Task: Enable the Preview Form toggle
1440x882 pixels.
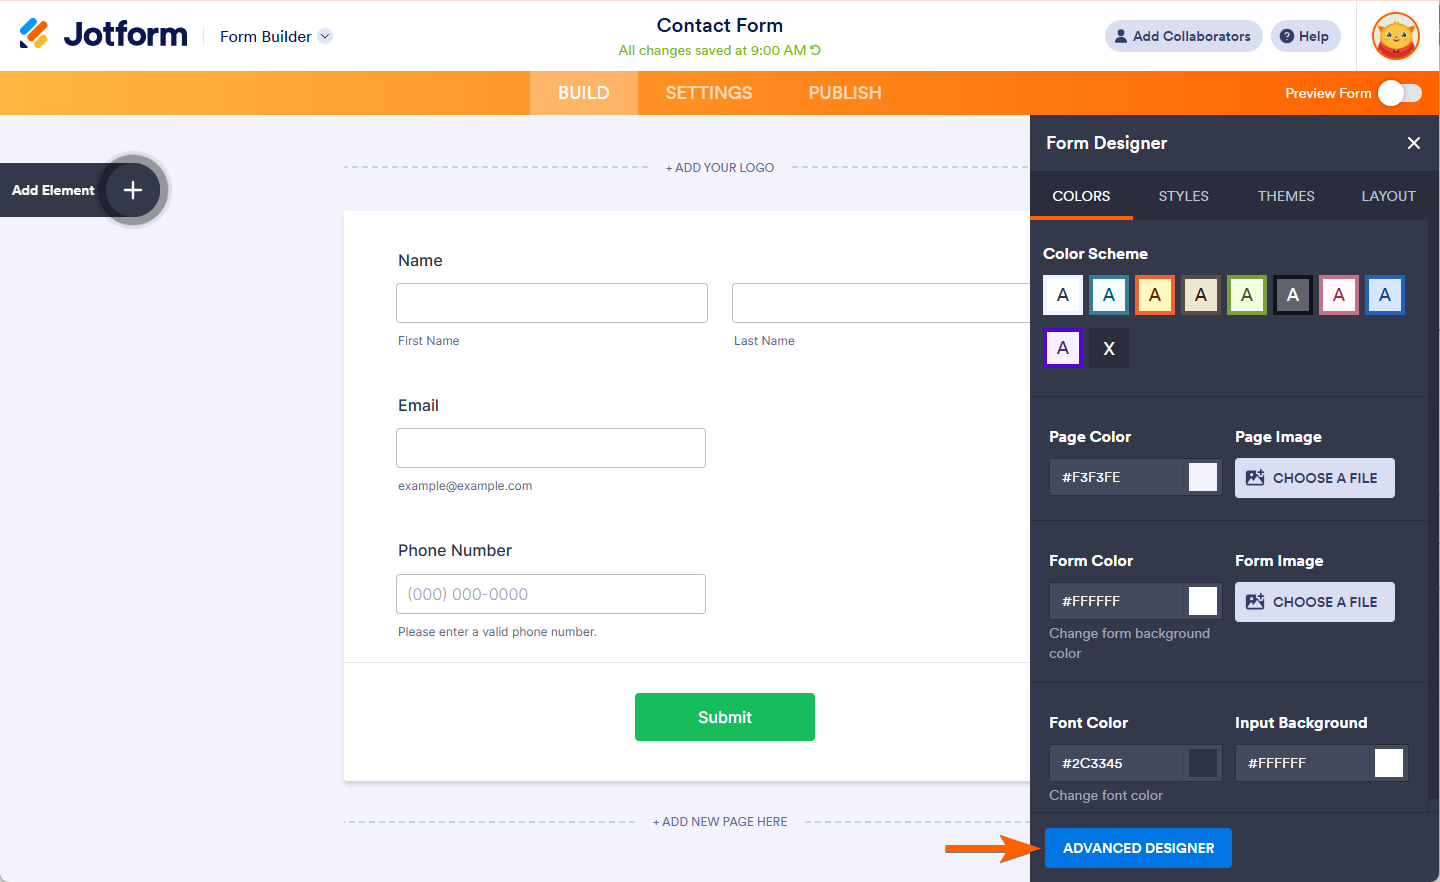Action: 1399,92
